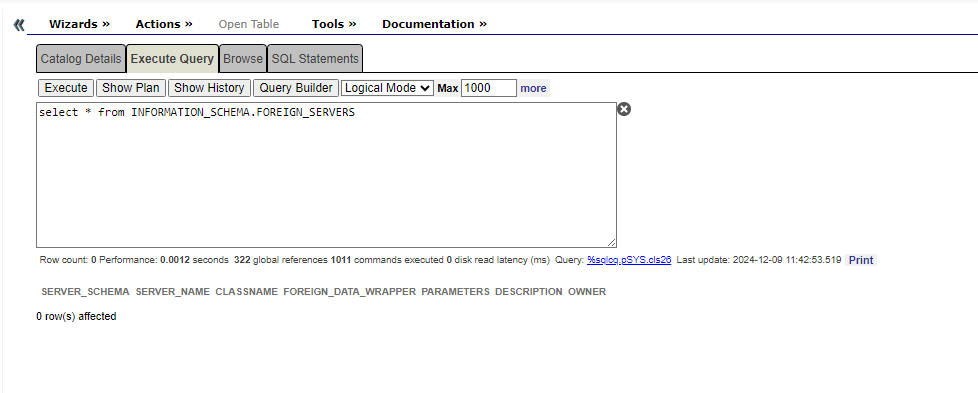Image resolution: width=978 pixels, height=393 pixels.
Task: Click the DESCRIPTION column header
Action: pyautogui.click(x=529, y=291)
